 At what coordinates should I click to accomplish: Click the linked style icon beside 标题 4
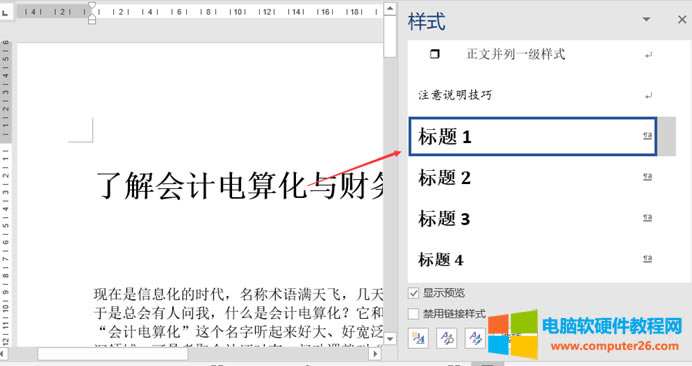click(647, 259)
